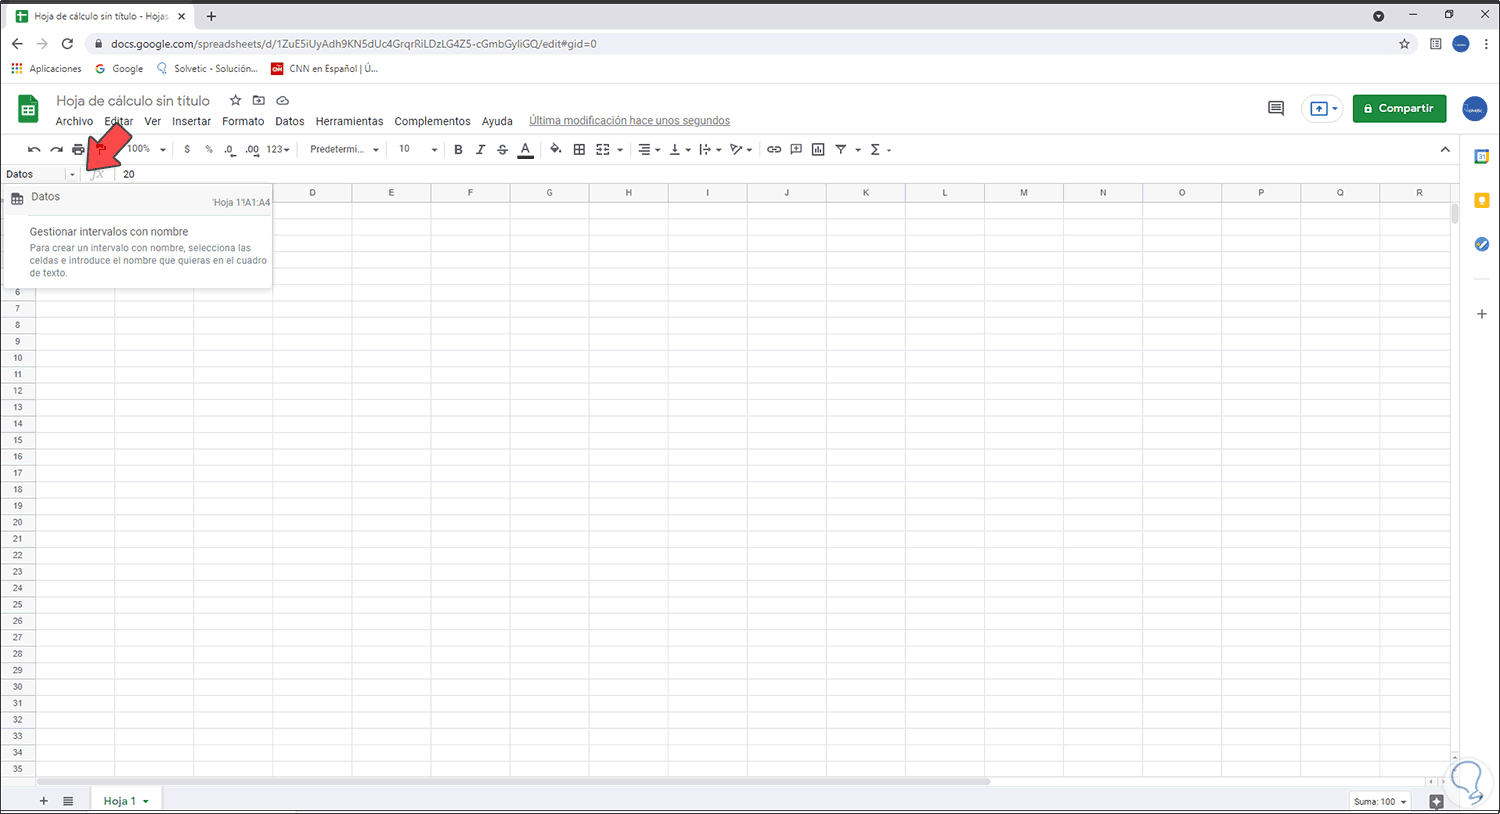
Task: Open Google Keep in the side panel
Action: 1482,200
